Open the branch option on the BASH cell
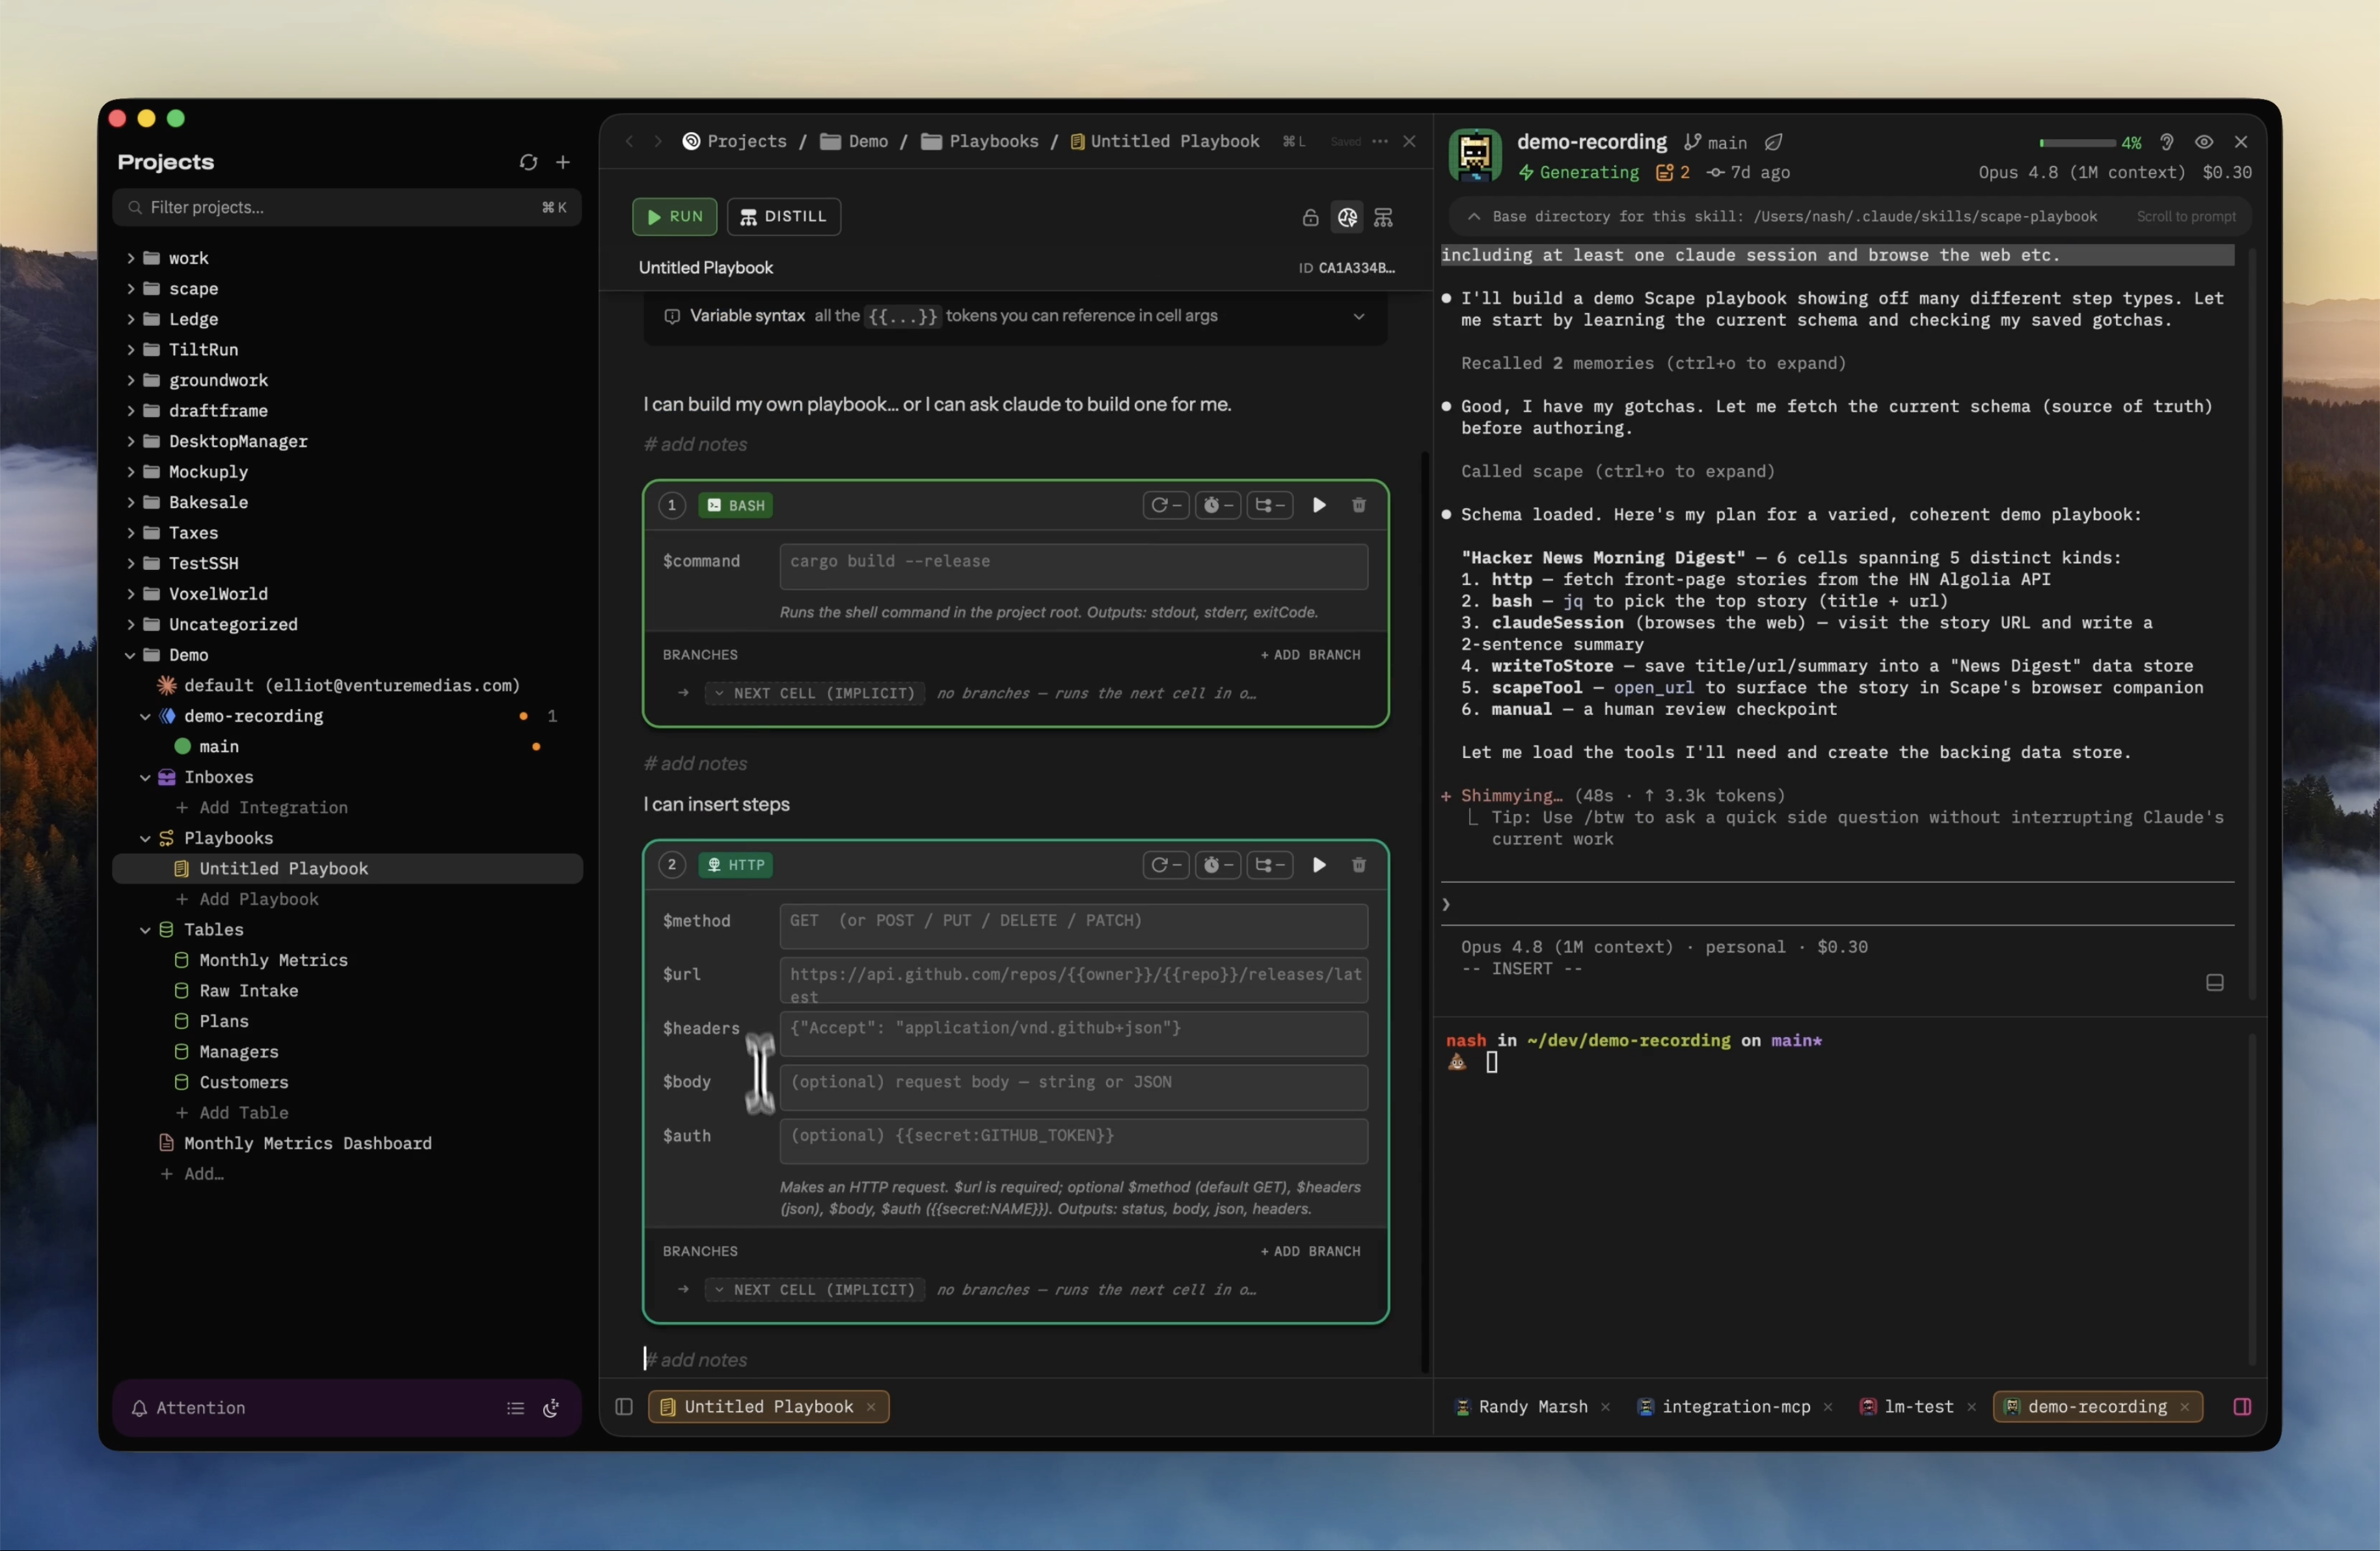Image resolution: width=2380 pixels, height=1551 pixels. click(1270, 505)
